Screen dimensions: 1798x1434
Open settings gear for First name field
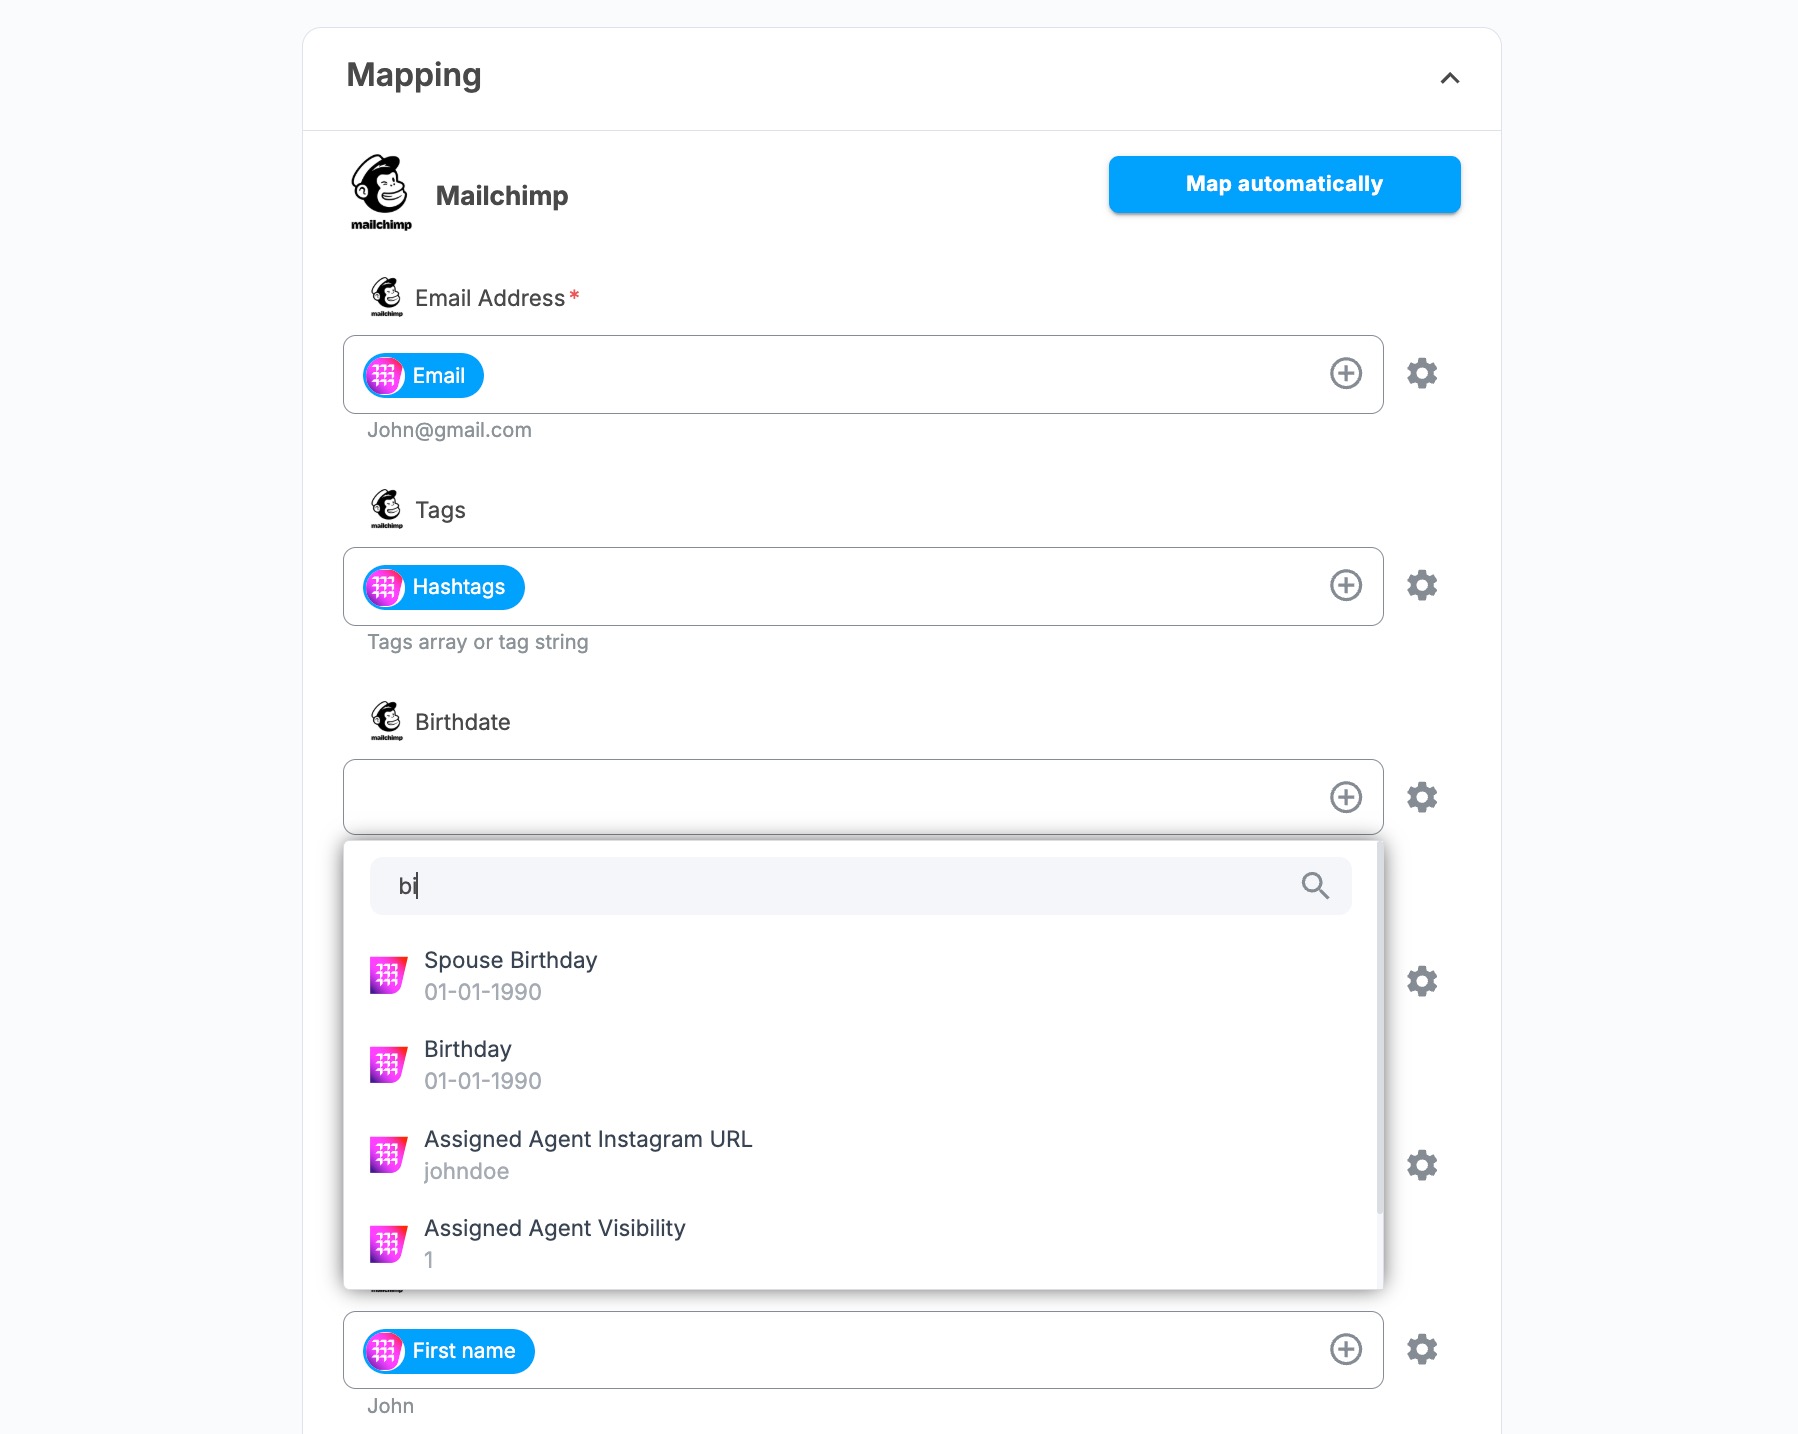pyautogui.click(x=1421, y=1350)
